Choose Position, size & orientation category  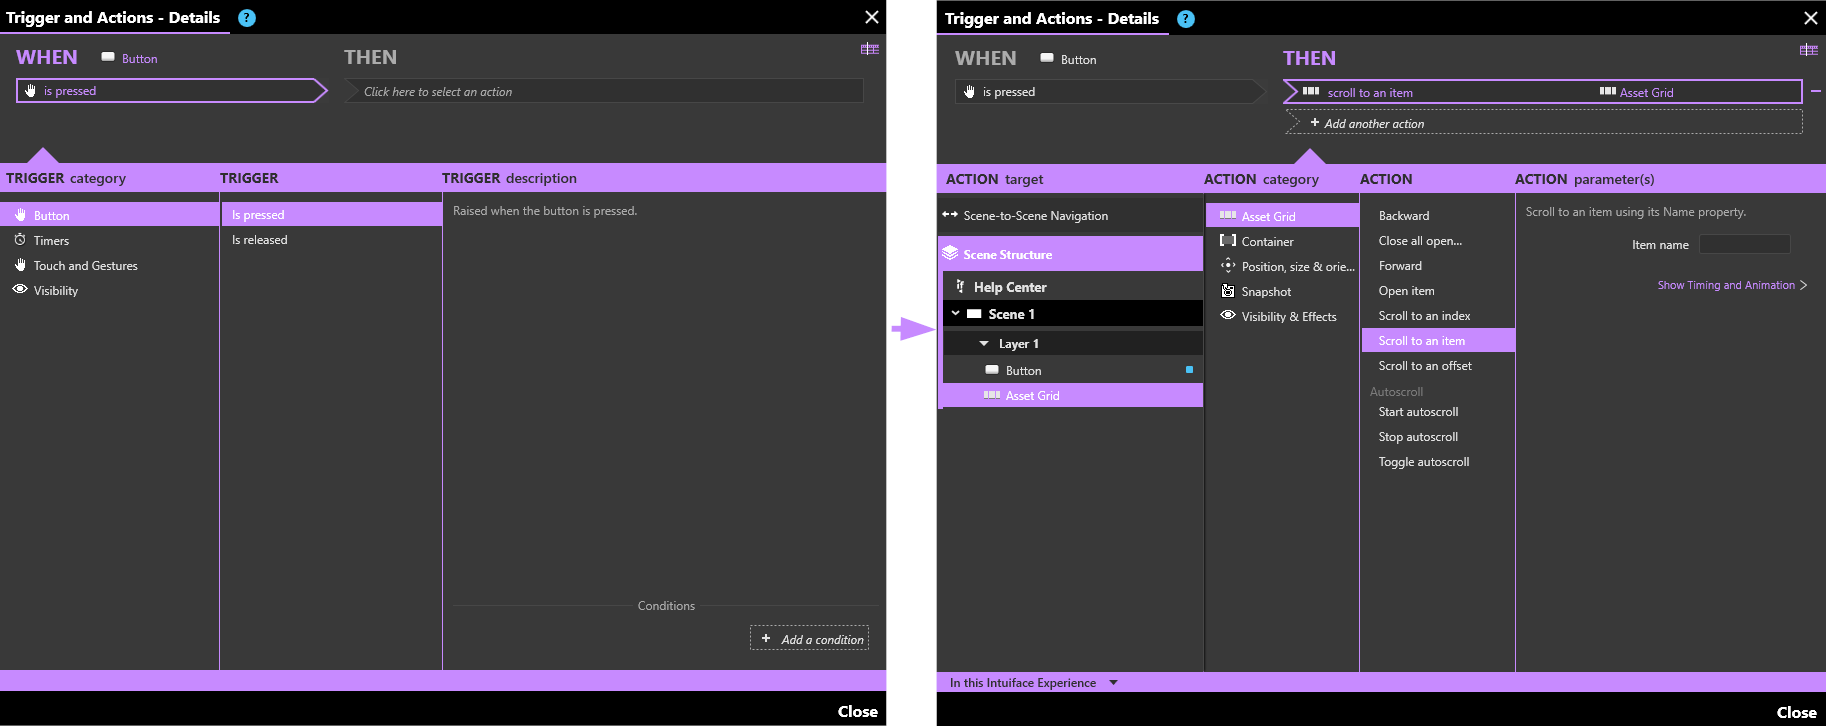1297,267
